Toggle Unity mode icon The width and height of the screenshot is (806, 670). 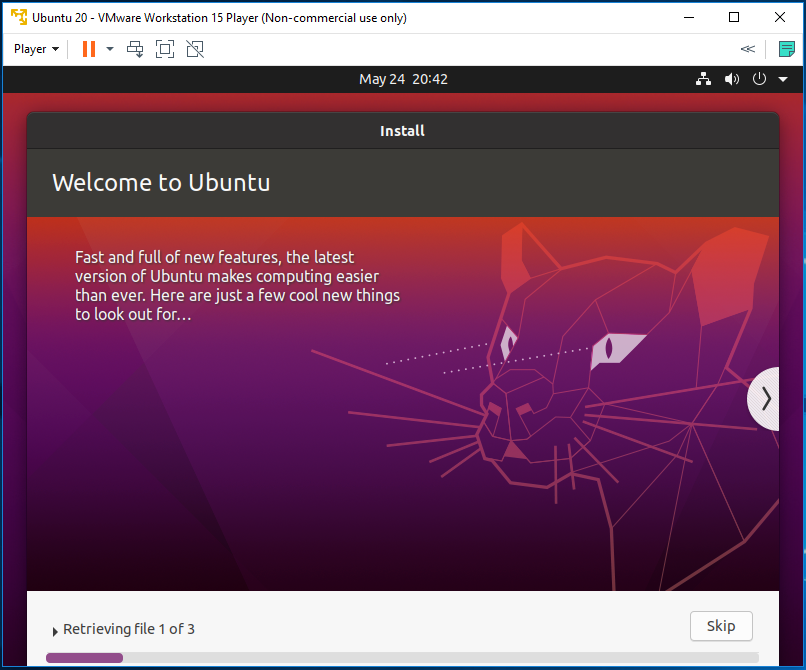pyautogui.click(x=195, y=49)
